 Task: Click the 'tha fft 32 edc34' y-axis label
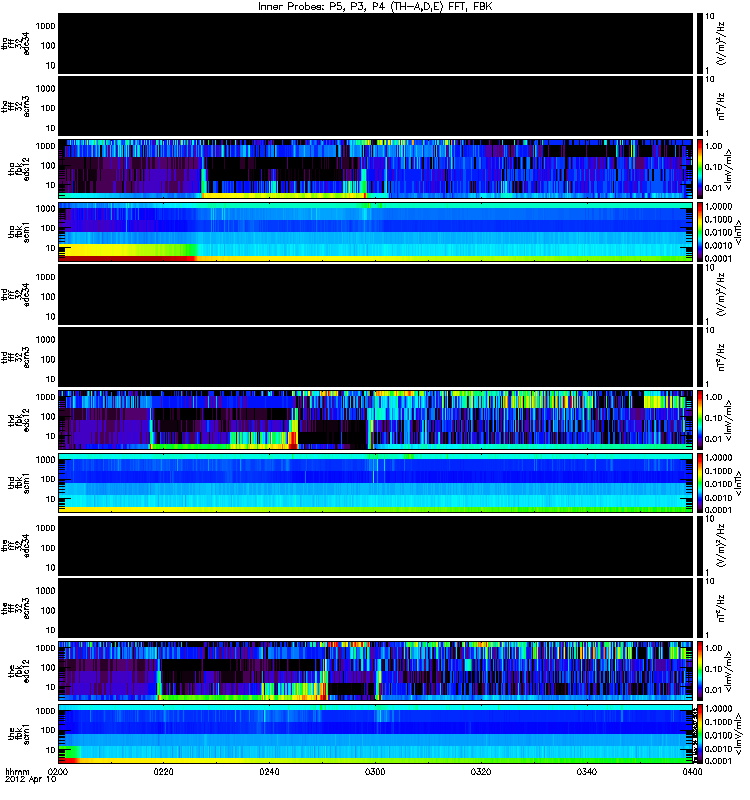(x=15, y=44)
